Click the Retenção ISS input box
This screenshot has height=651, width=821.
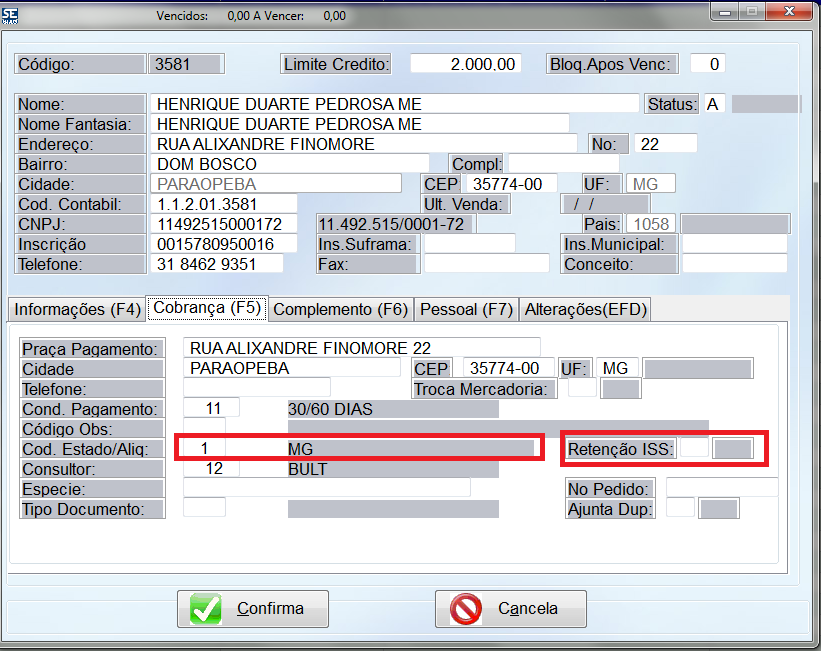click(x=693, y=448)
